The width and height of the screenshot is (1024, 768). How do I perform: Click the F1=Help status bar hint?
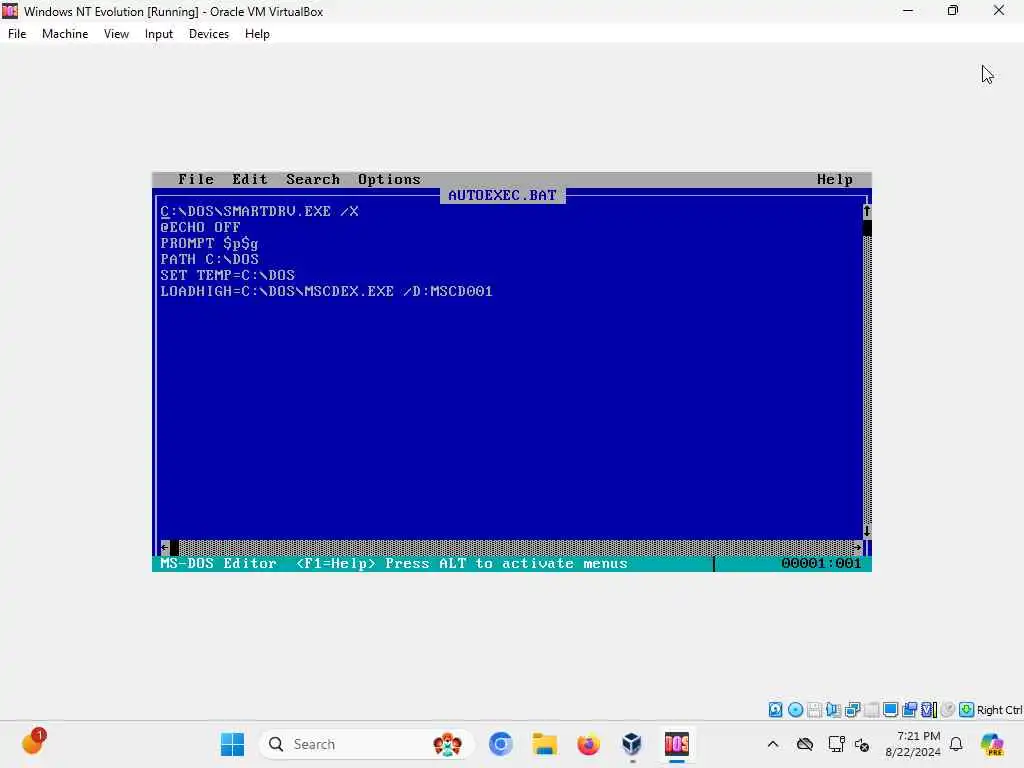[x=336, y=563]
